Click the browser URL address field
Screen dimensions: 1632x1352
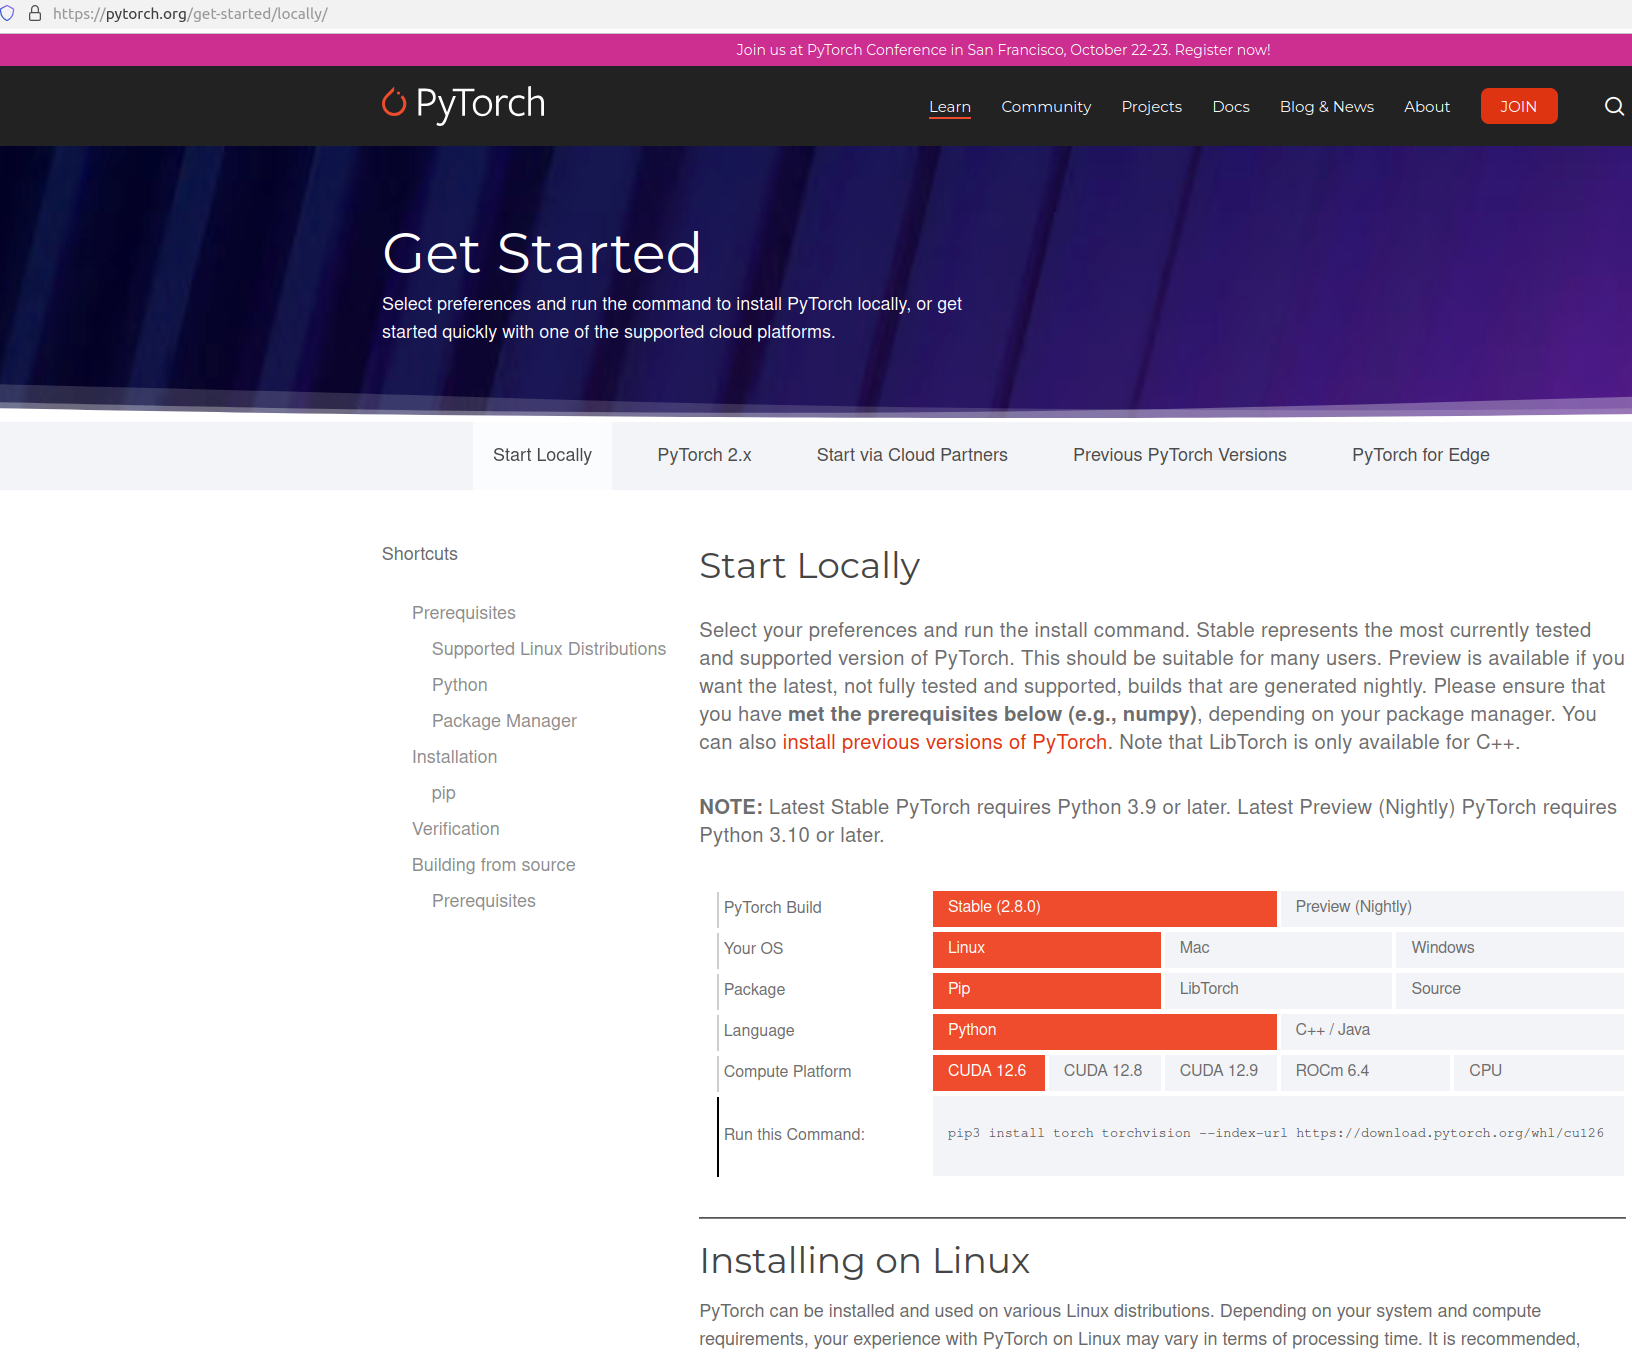tap(190, 14)
